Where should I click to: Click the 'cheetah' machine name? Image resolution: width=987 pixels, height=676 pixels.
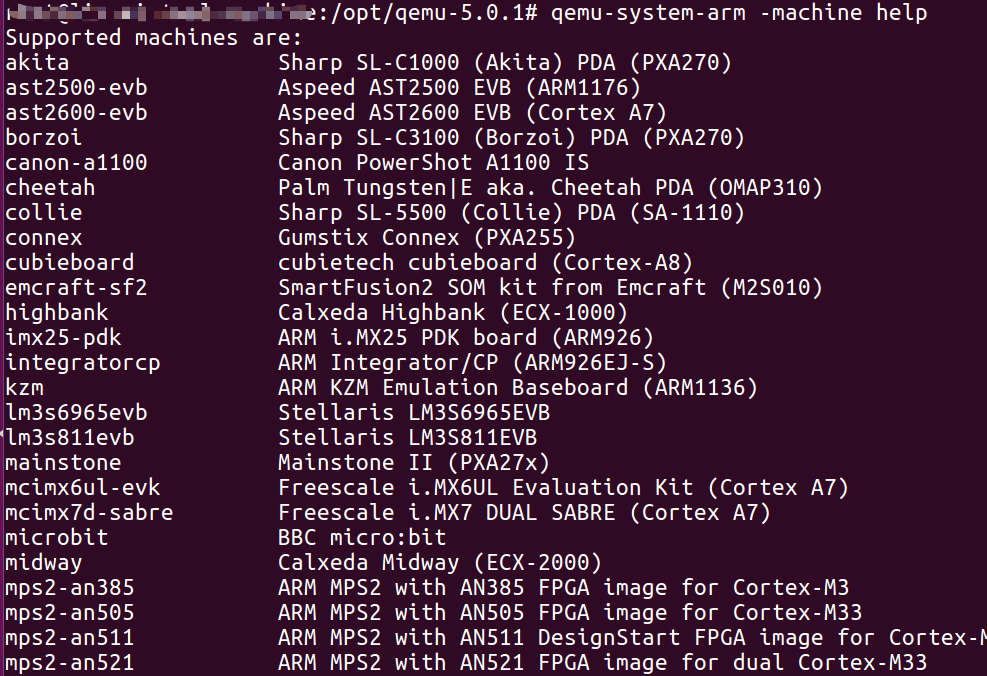[x=50, y=188]
